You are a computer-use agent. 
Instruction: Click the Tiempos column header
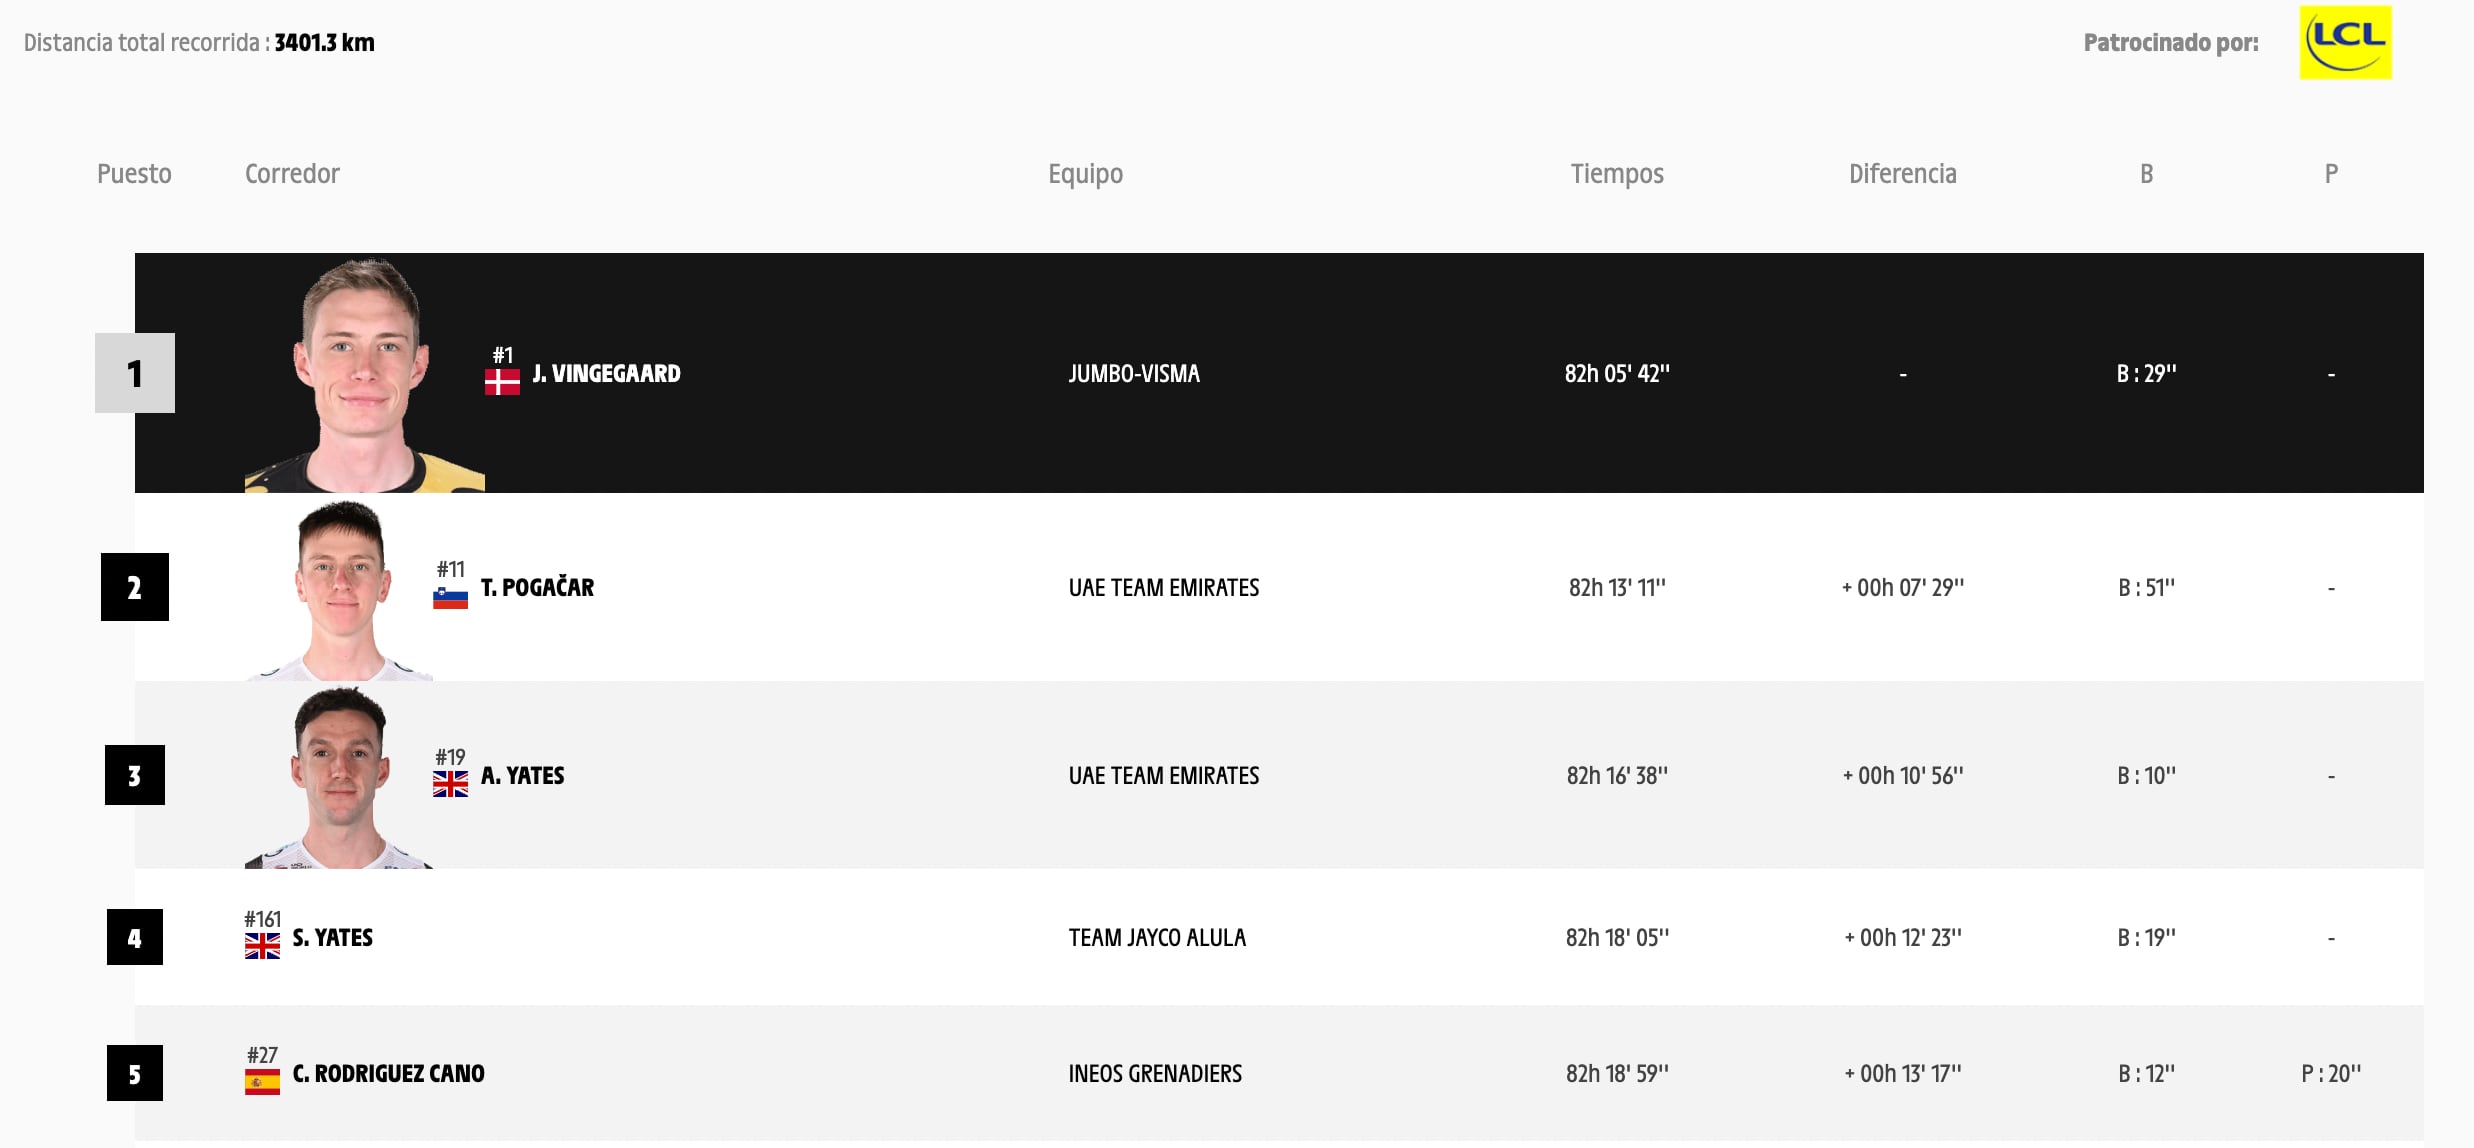click(1617, 174)
